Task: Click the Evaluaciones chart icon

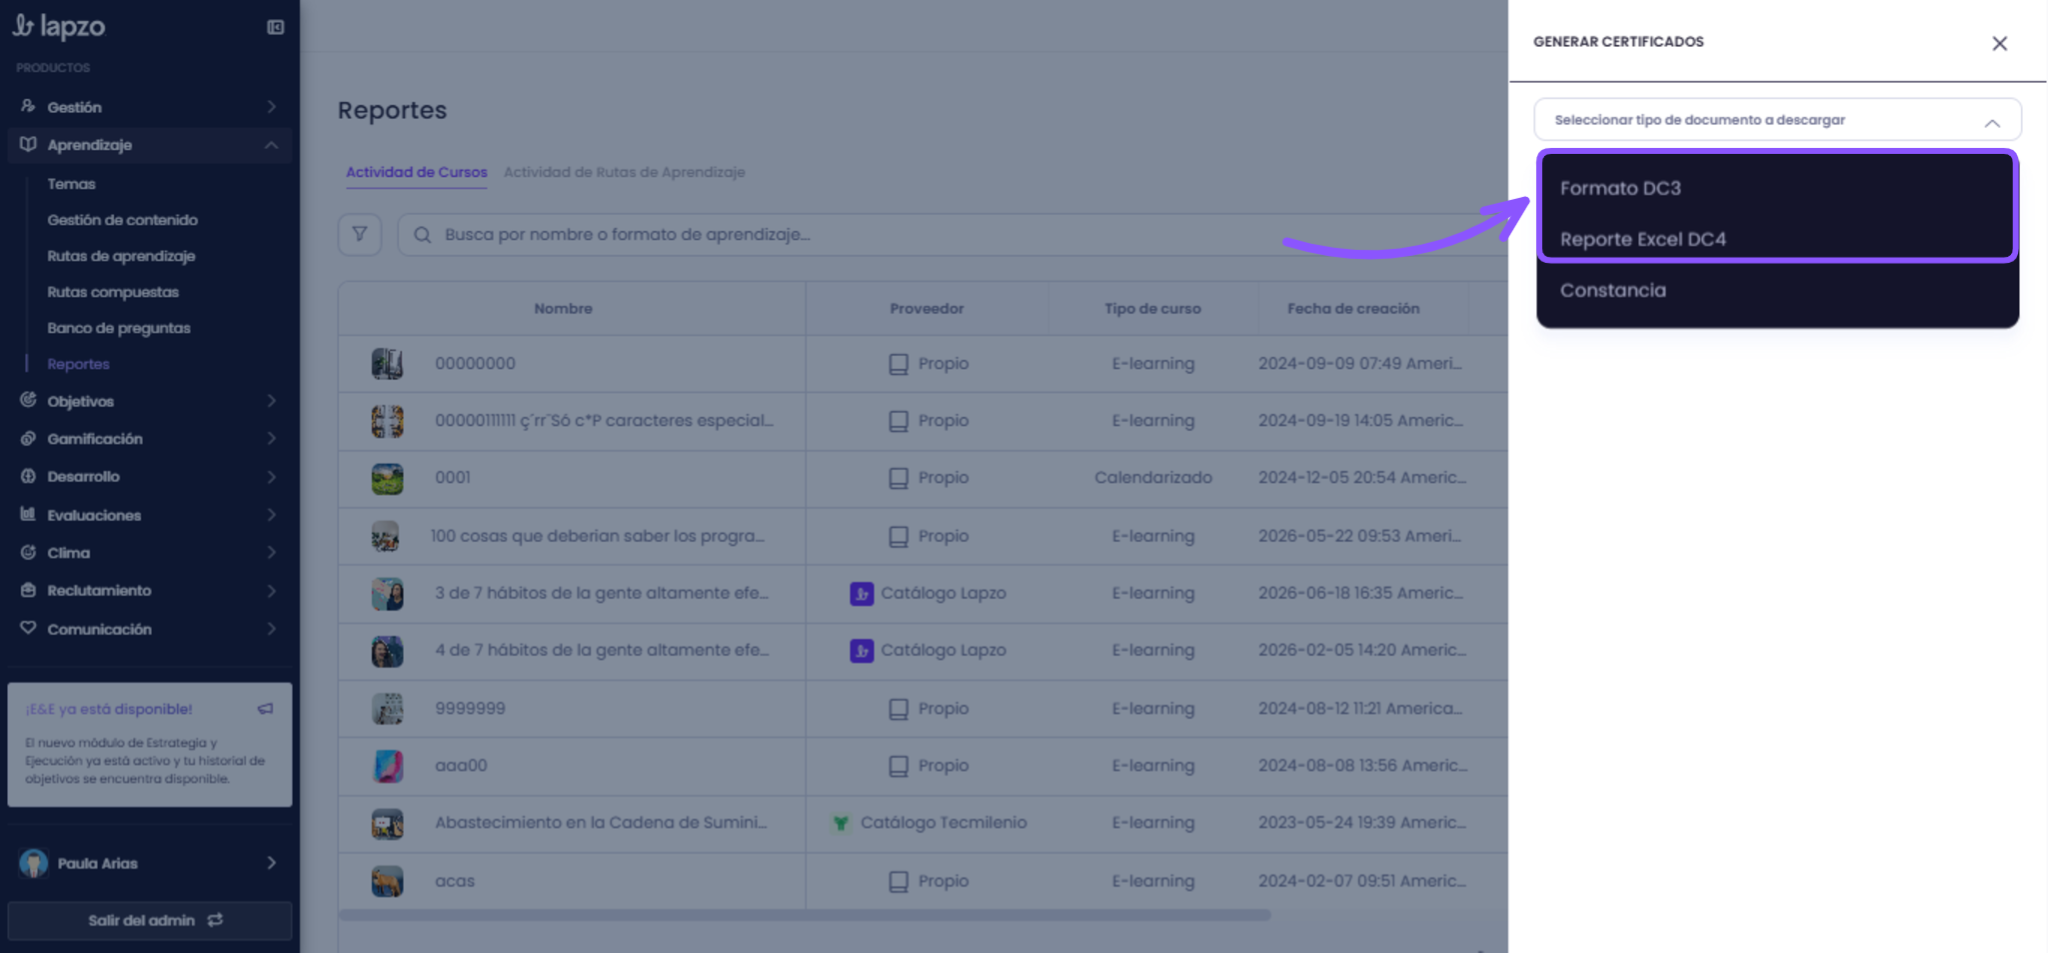Action: (28, 514)
